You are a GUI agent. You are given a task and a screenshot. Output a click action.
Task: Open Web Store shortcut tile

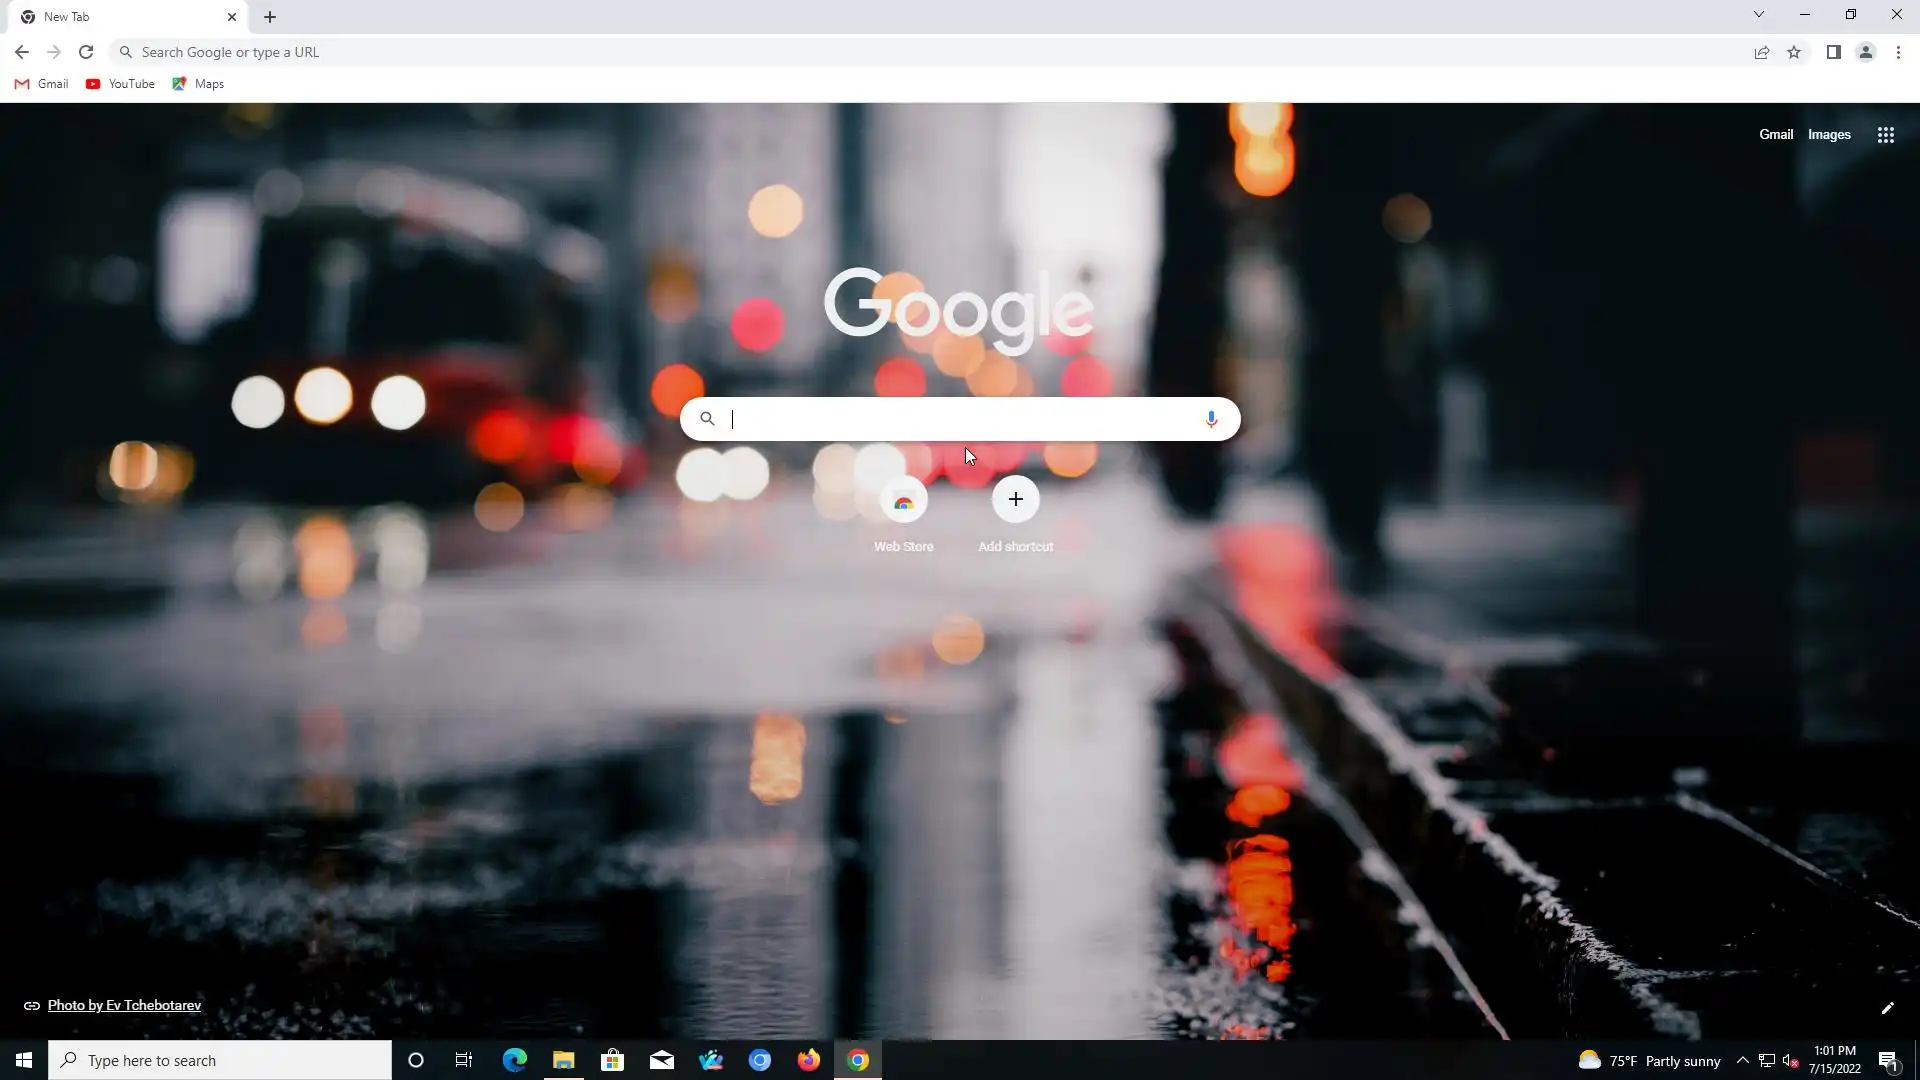click(903, 501)
